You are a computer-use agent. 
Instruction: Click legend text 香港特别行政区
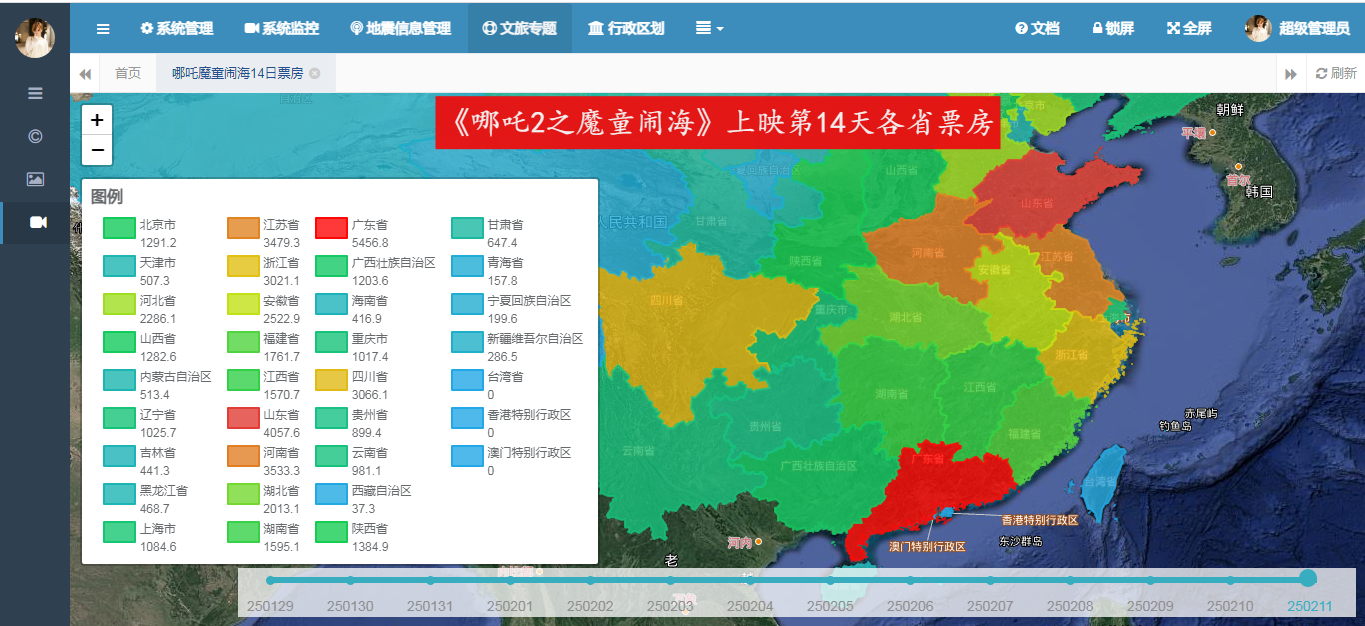(529, 415)
